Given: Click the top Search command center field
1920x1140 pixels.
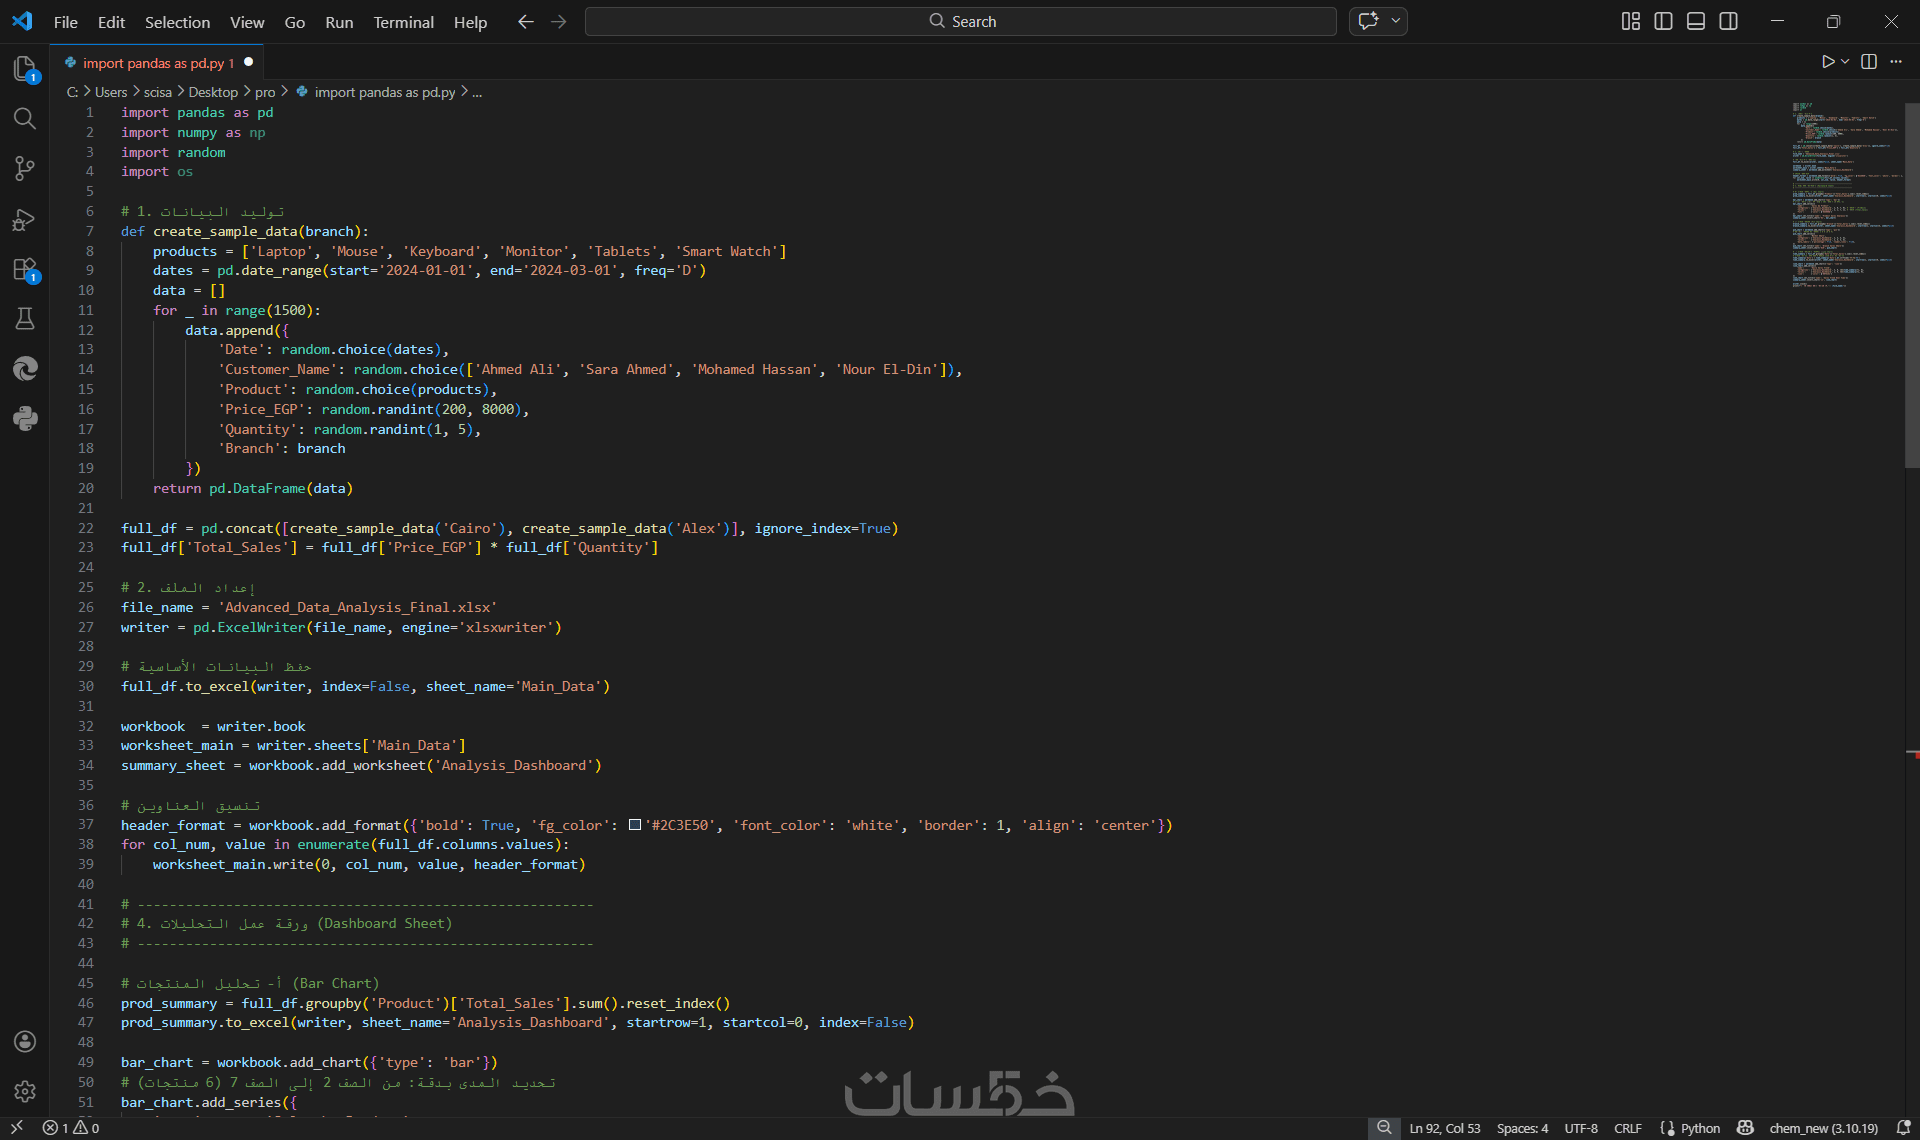Looking at the screenshot, I should (960, 21).
